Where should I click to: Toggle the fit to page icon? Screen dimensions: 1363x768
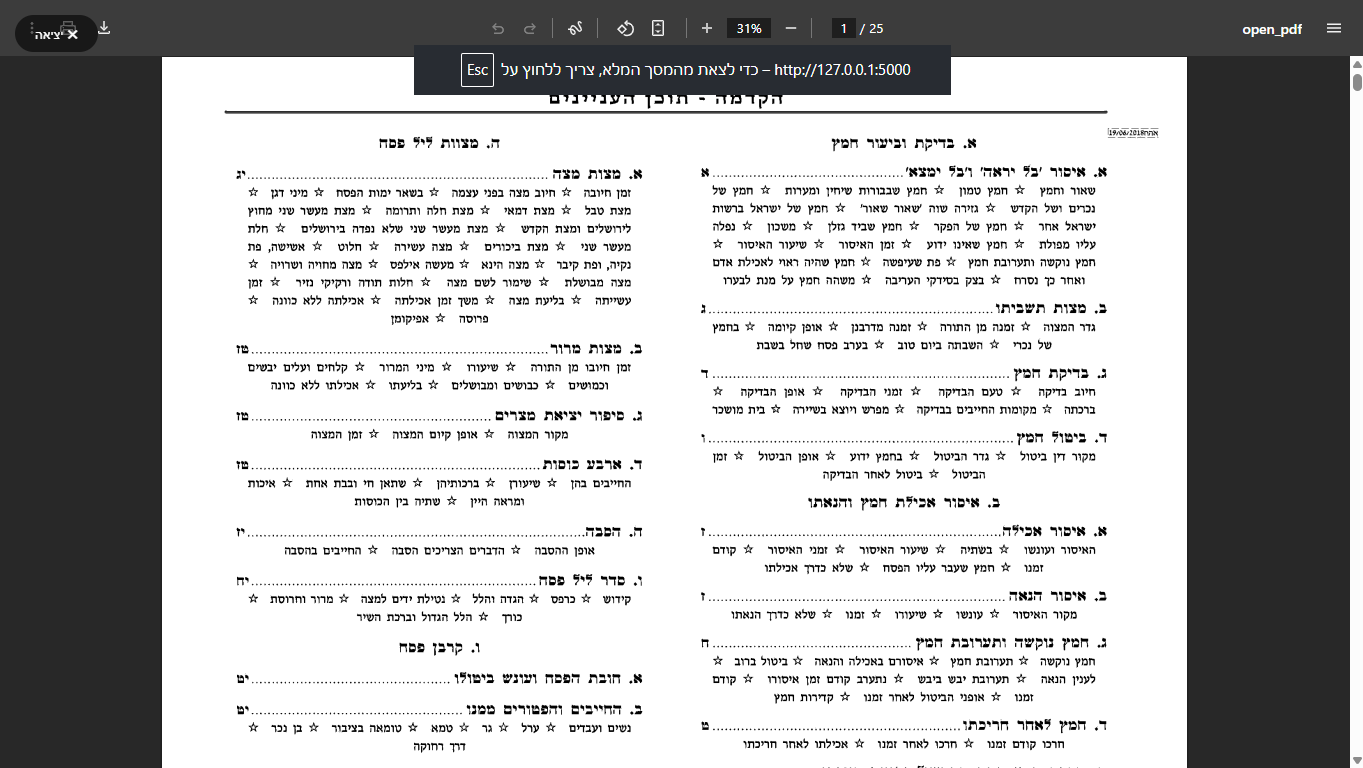[658, 28]
